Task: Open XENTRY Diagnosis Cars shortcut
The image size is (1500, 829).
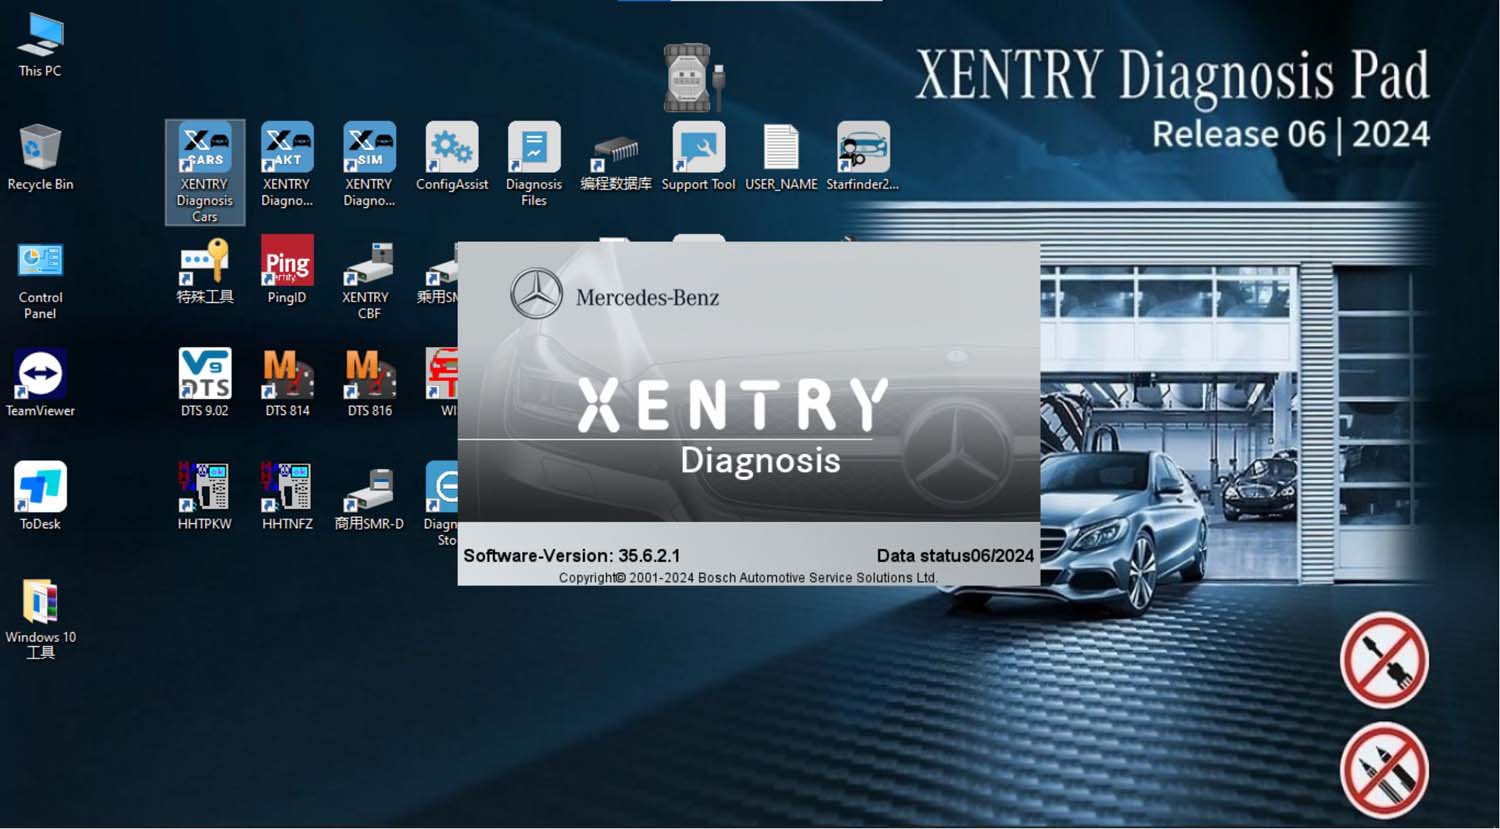Action: click(x=205, y=150)
